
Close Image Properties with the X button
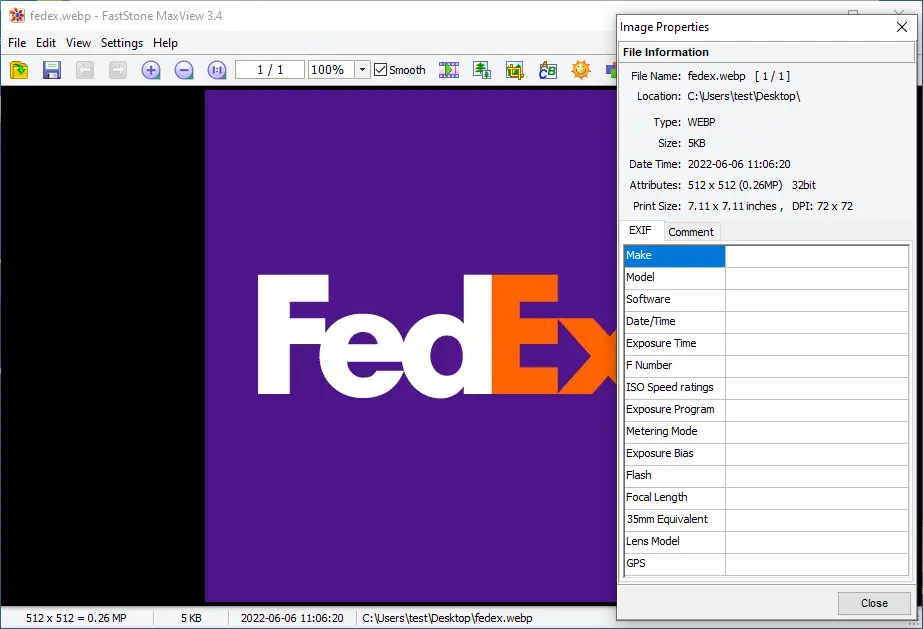[x=902, y=27]
